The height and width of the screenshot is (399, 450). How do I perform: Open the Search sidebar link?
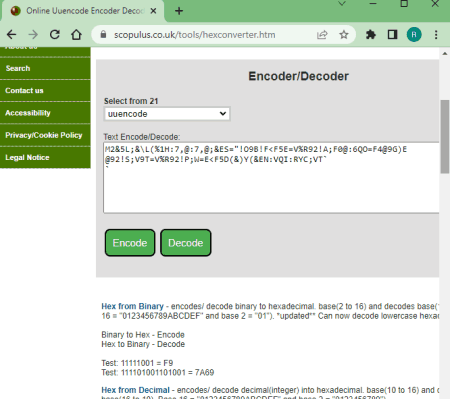45,68
